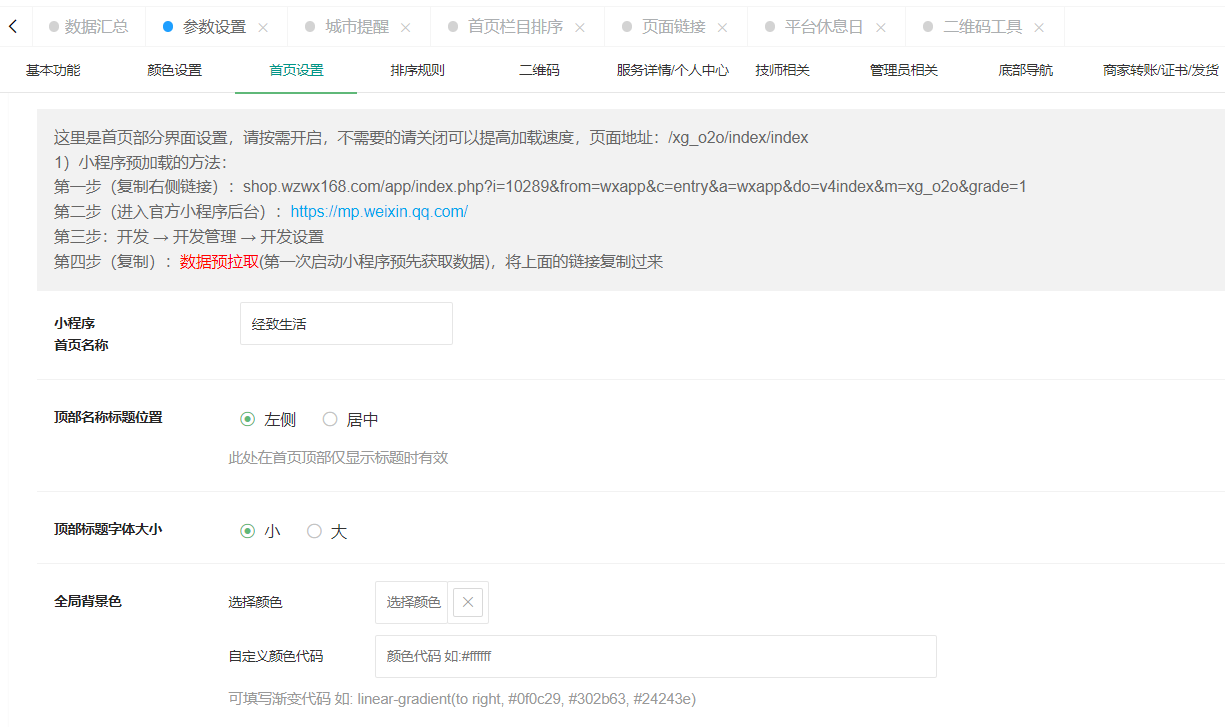This screenshot has width=1225, height=727.
Task: Close the 城市提醒 tab with its X icon
Action: point(404,27)
